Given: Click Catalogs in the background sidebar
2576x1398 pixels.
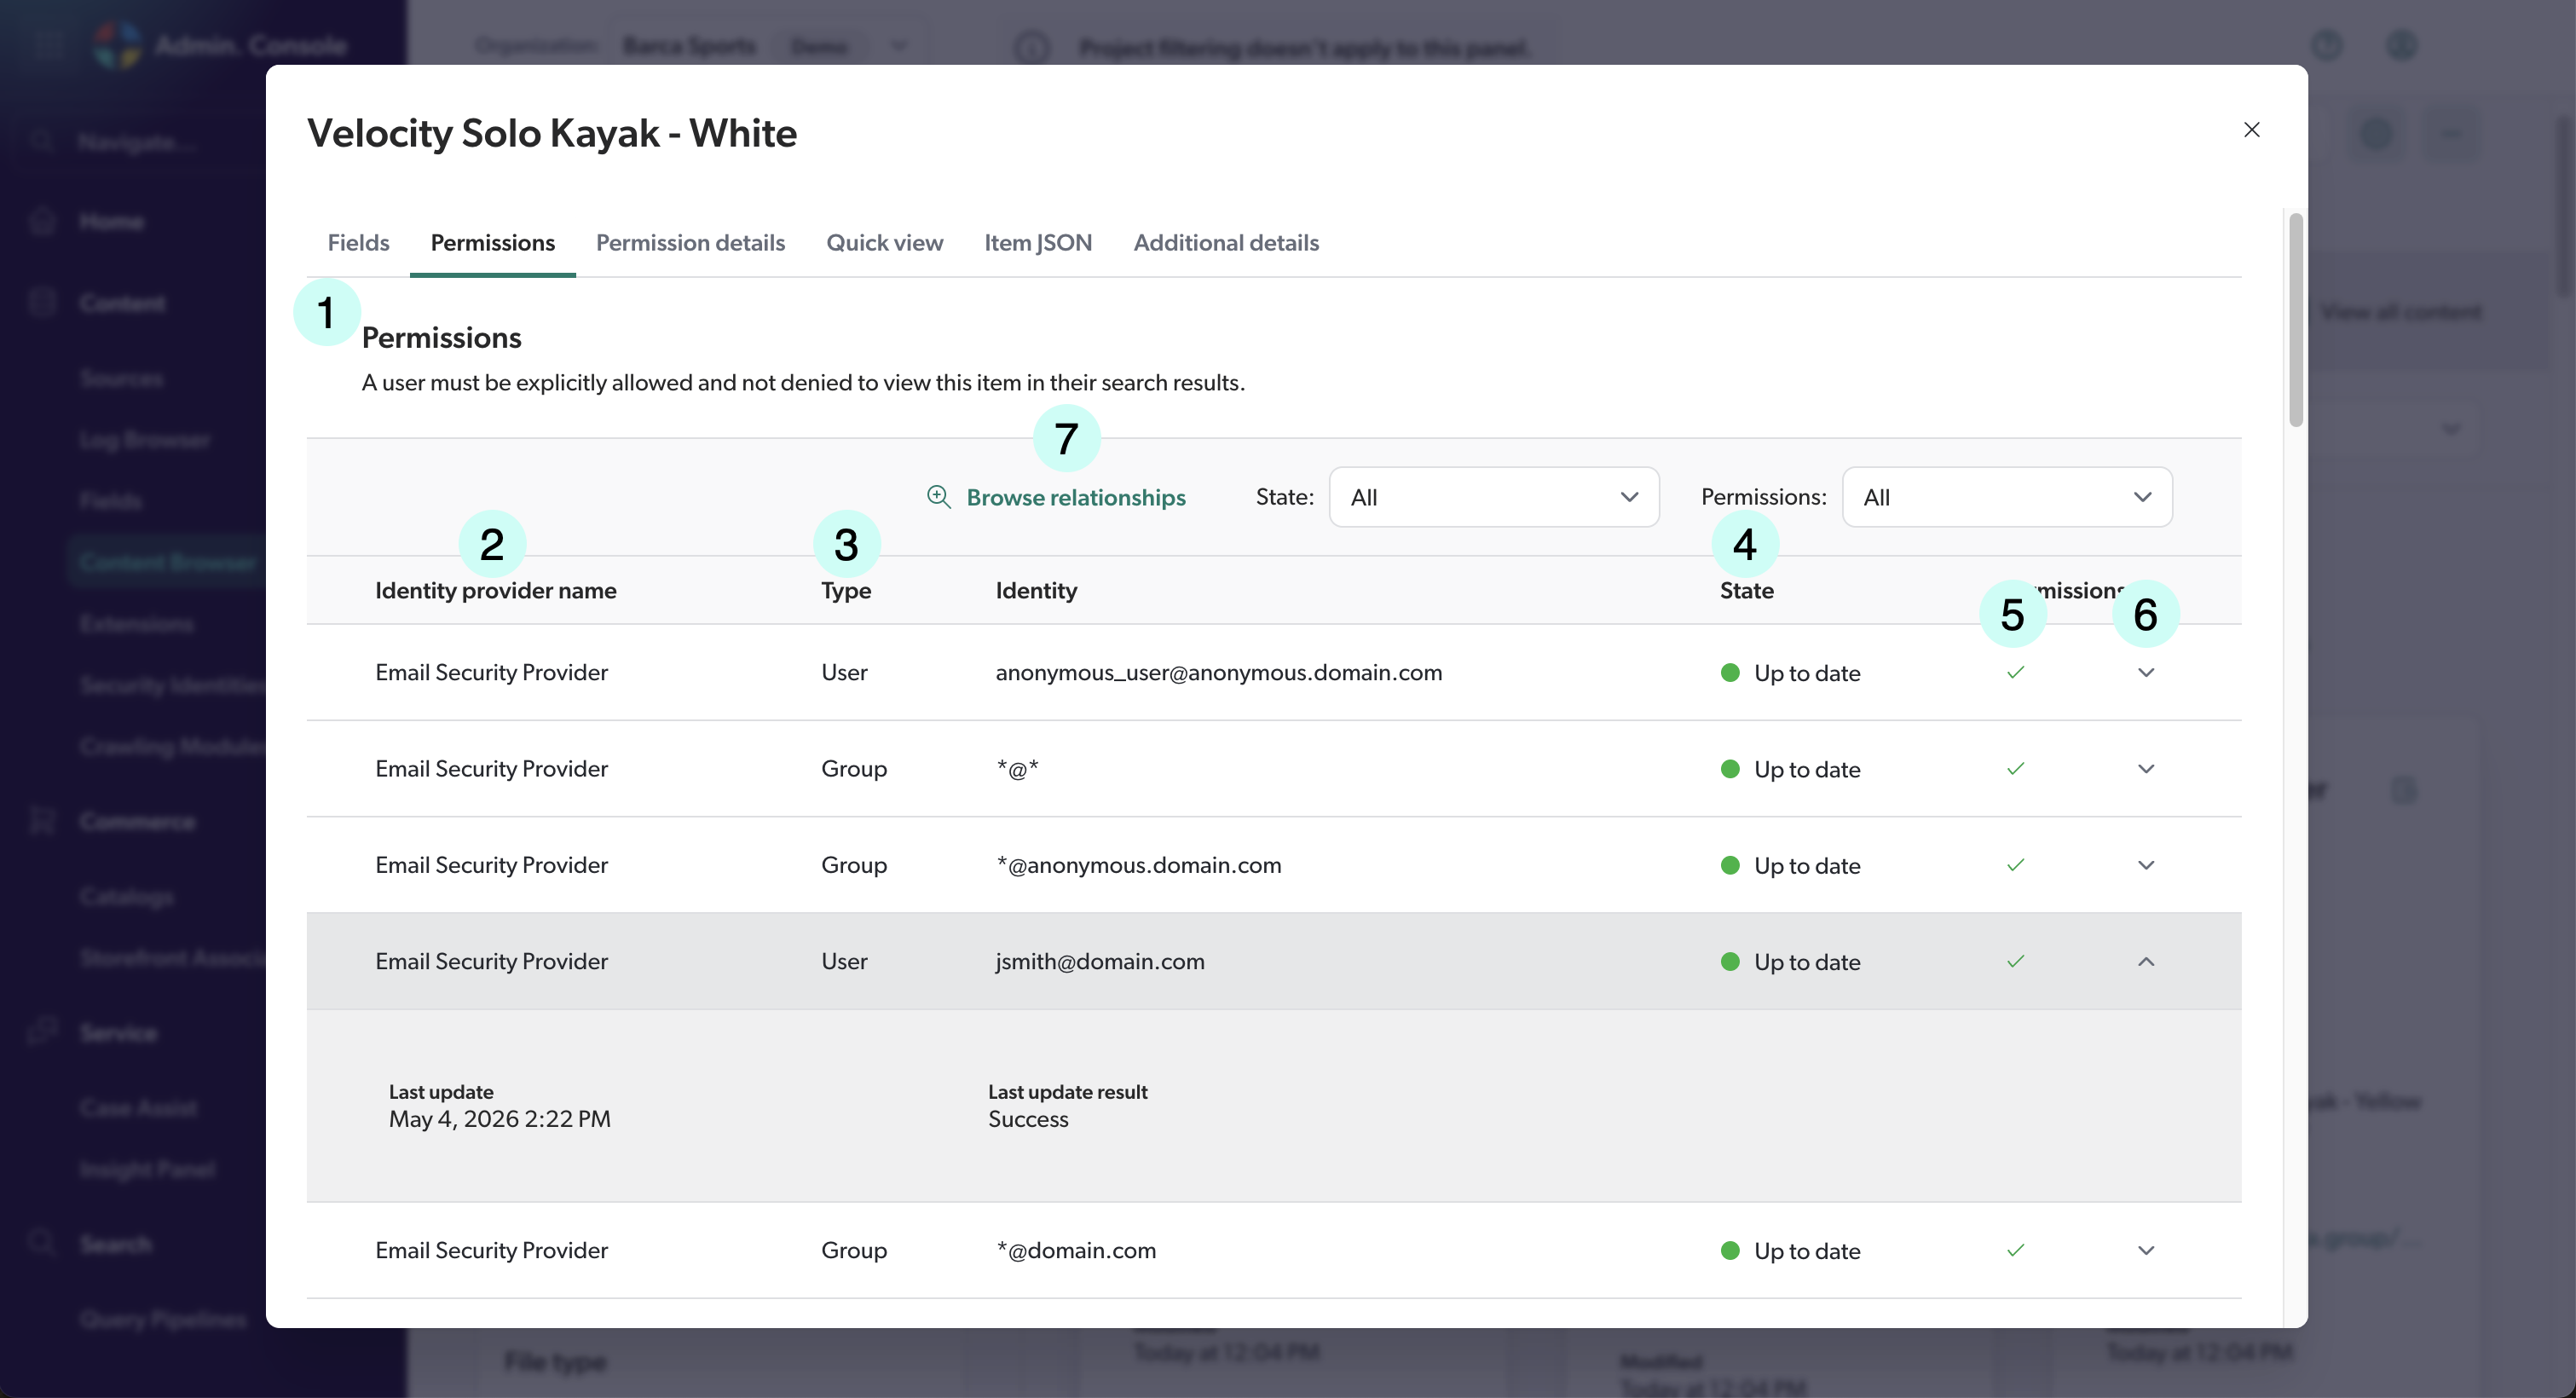Looking at the screenshot, I should coord(127,896).
